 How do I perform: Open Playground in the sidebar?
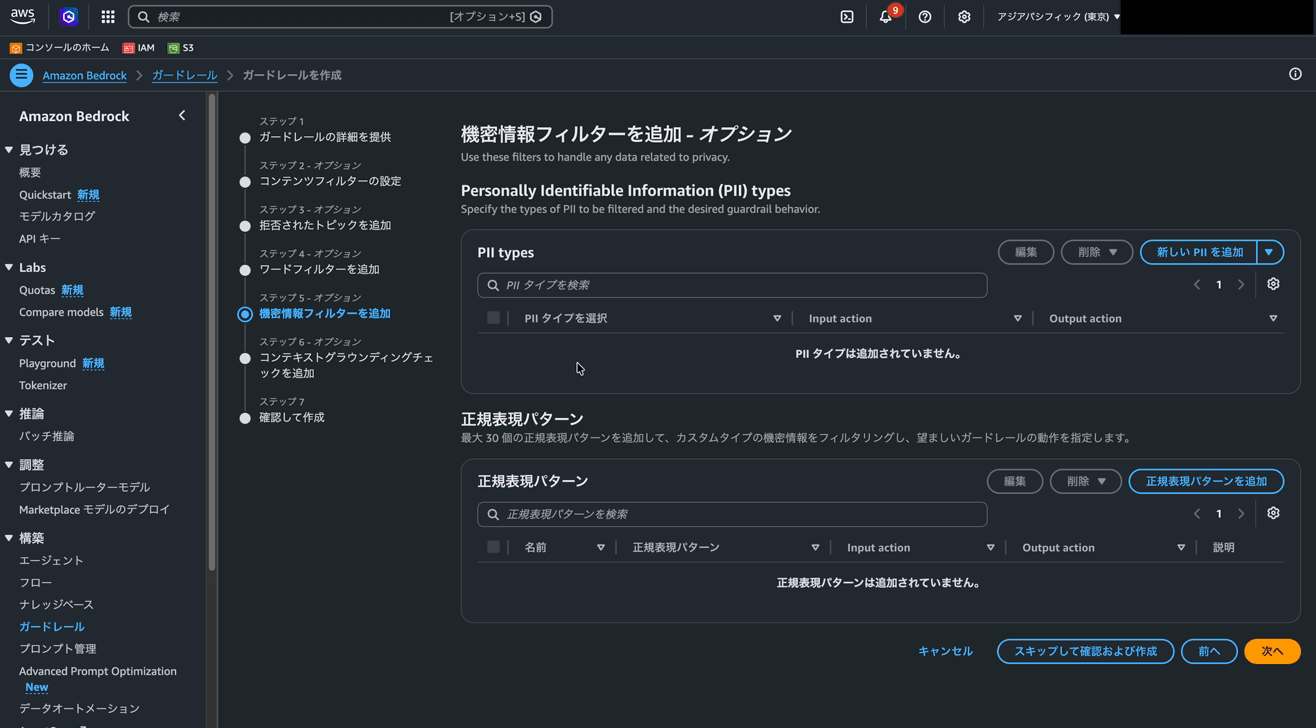click(47, 363)
